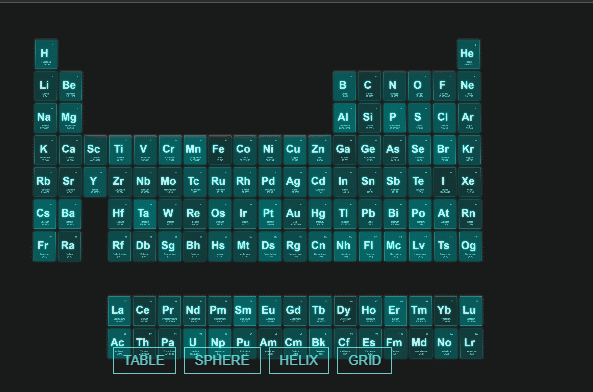The image size is (593, 392).
Task: Click the Gold (Au) element tile
Action: tap(294, 214)
